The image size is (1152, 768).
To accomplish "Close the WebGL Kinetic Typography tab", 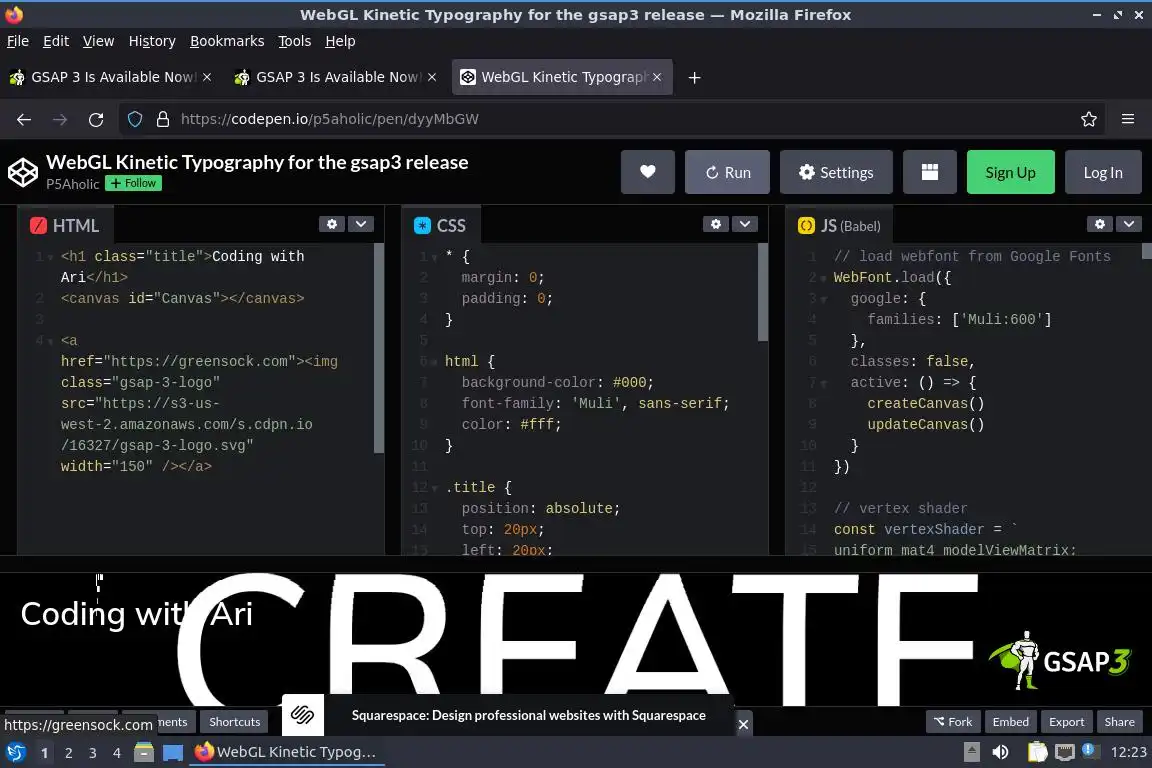I will pos(657,77).
